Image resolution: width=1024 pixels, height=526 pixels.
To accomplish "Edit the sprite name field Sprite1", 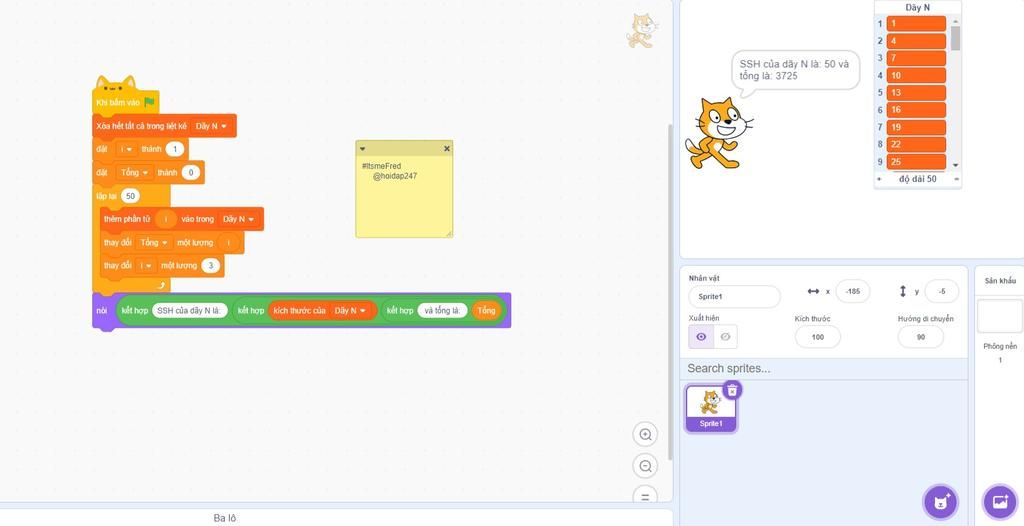I will pyautogui.click(x=734, y=297).
